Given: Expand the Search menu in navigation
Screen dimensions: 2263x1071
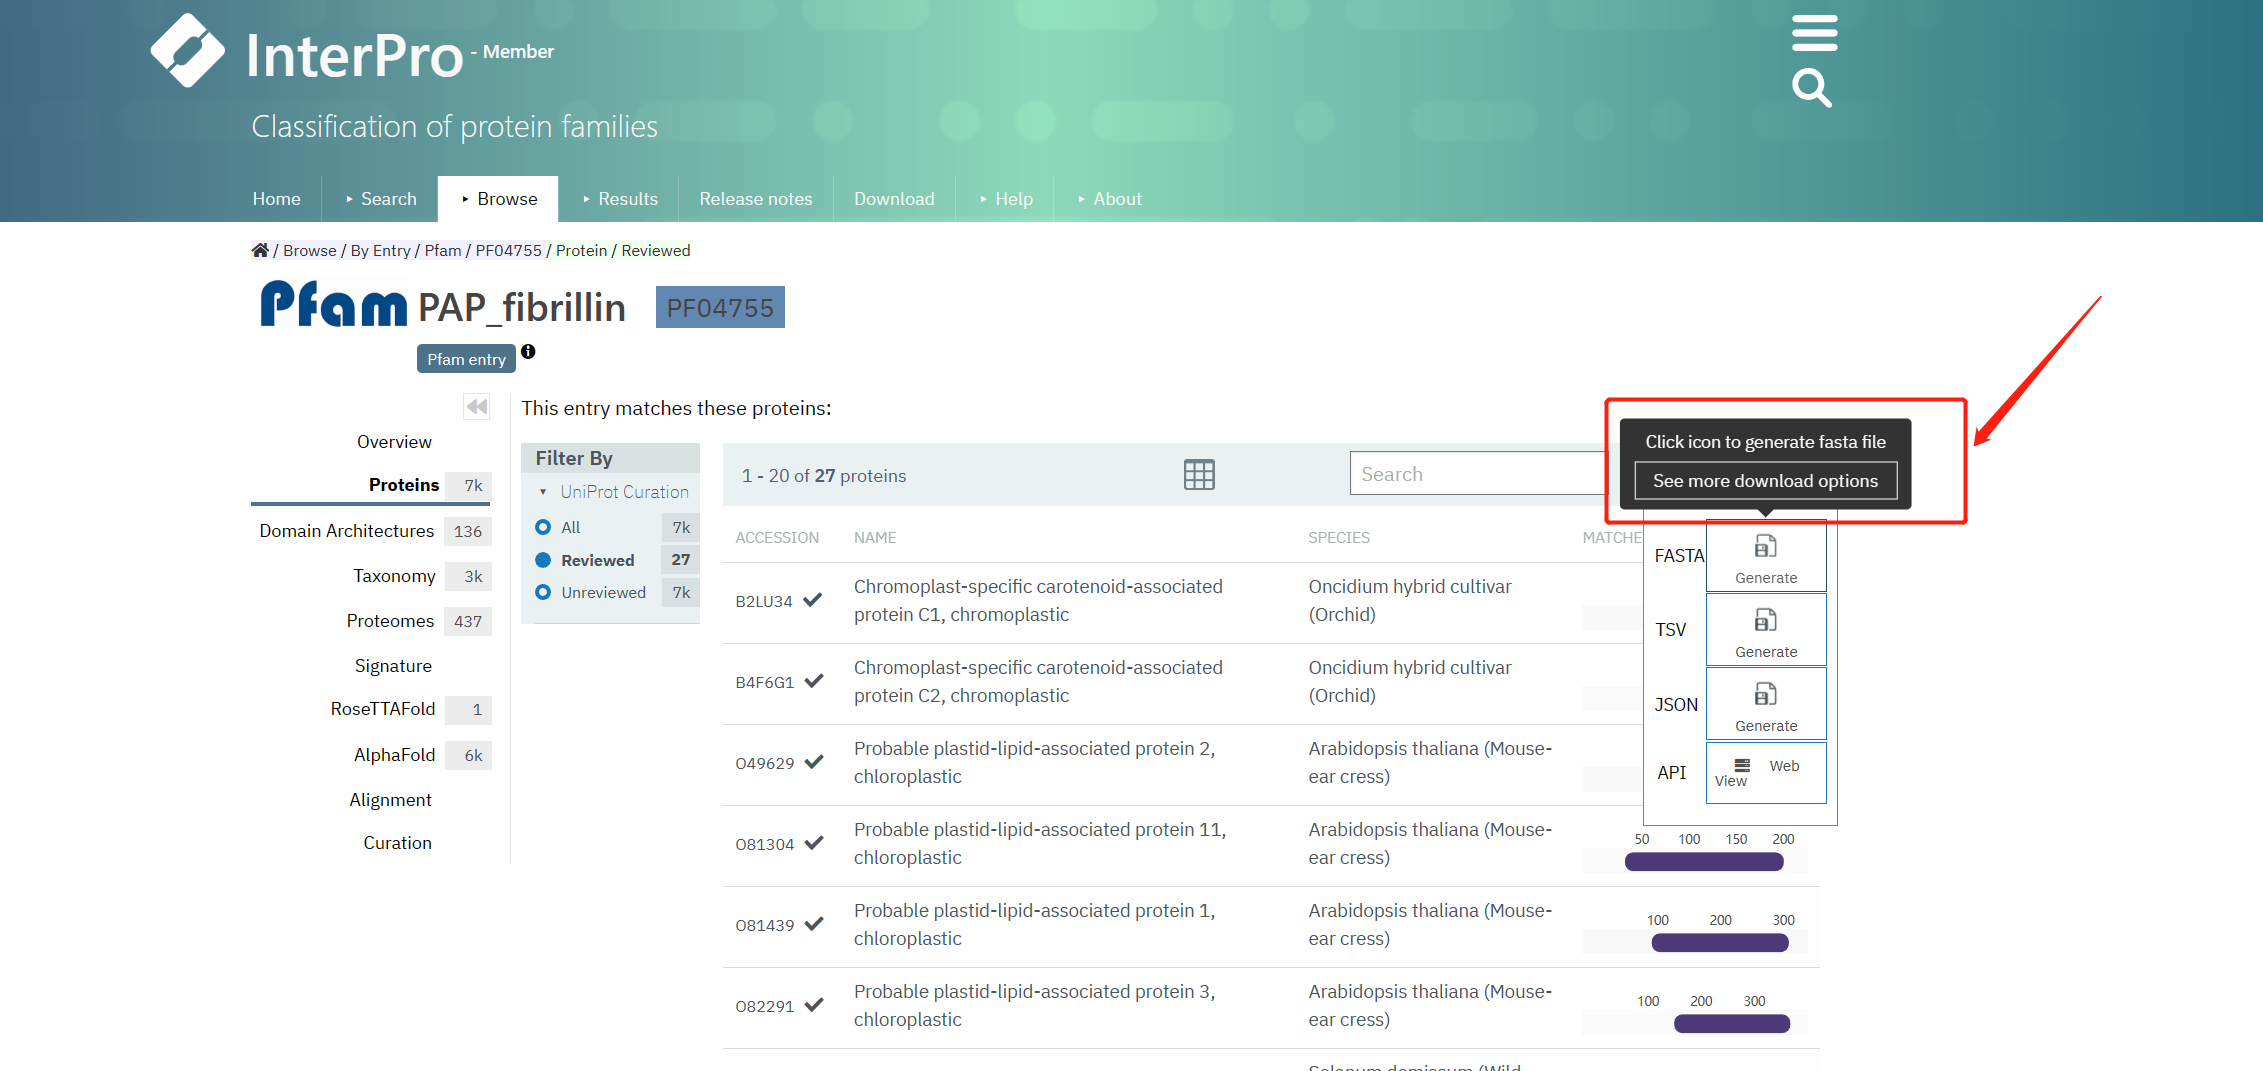Looking at the screenshot, I should pos(380,199).
